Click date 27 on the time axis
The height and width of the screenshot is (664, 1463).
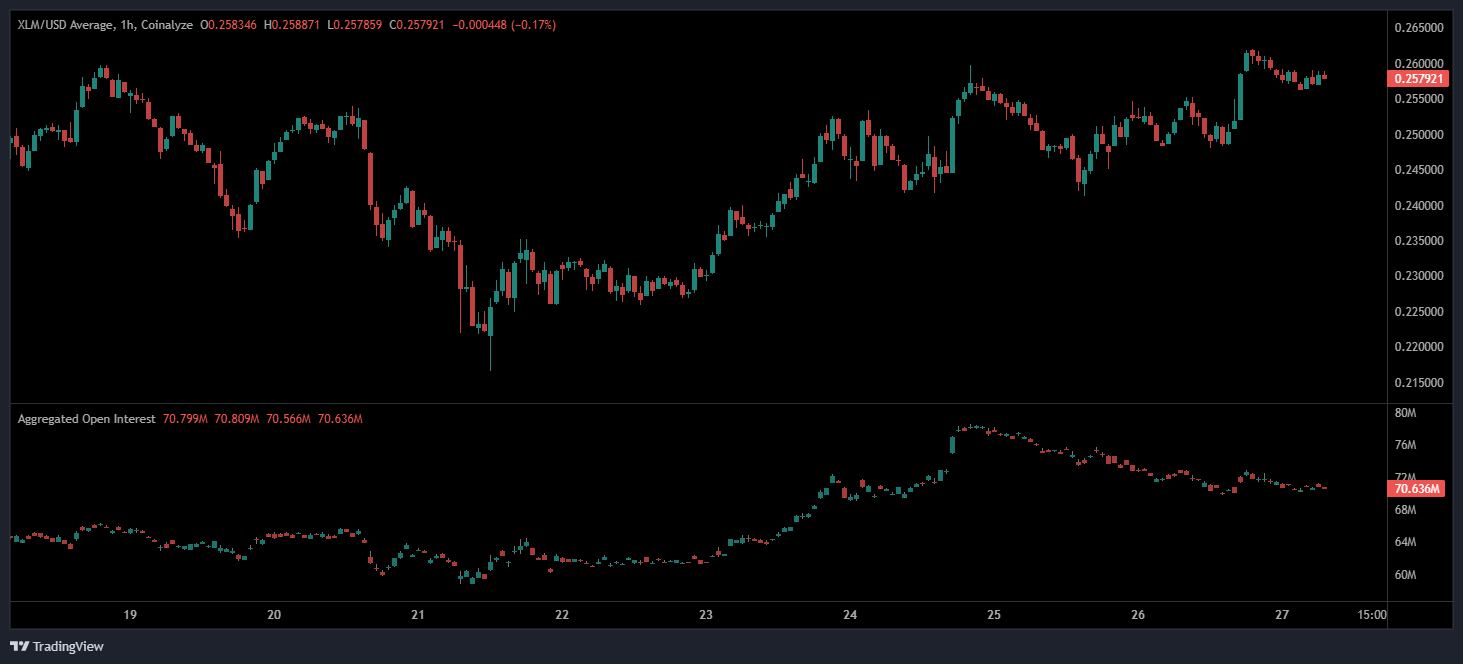(1283, 615)
